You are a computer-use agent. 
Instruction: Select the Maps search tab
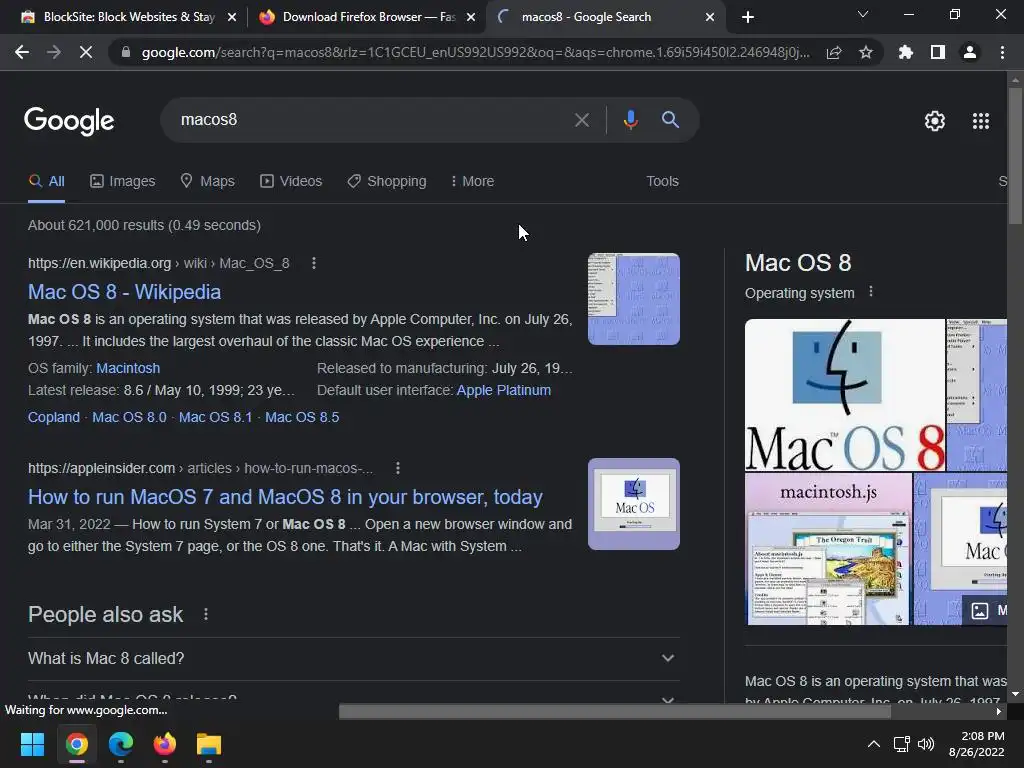tap(207, 182)
